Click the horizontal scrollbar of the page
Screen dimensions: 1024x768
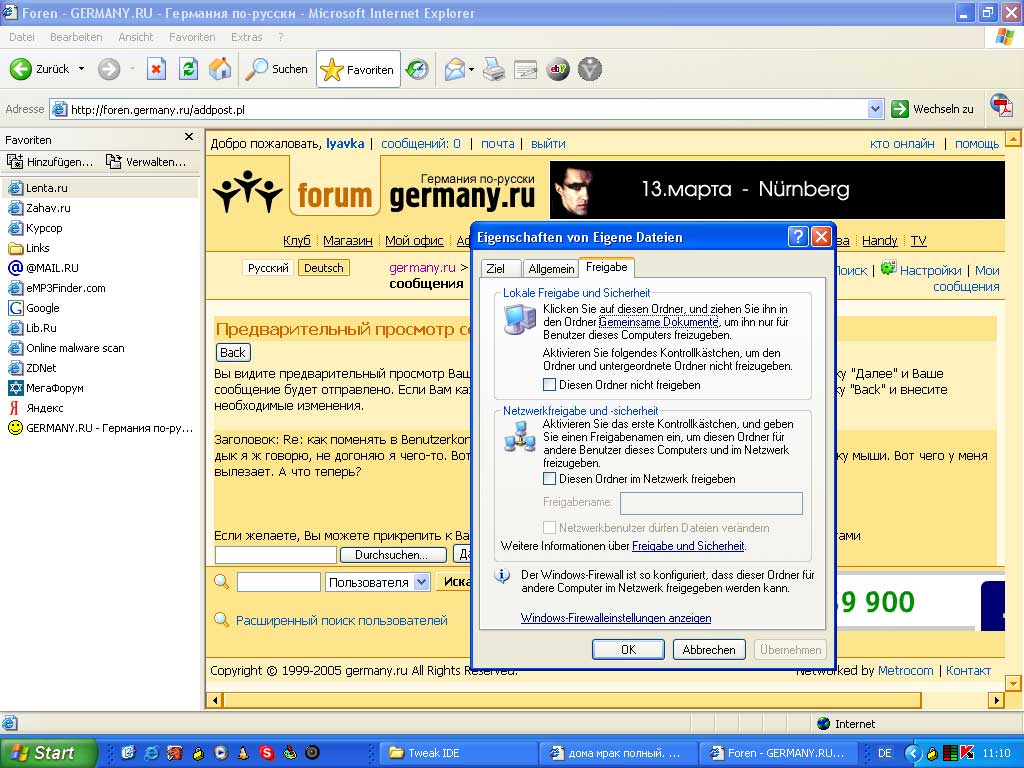click(572, 700)
